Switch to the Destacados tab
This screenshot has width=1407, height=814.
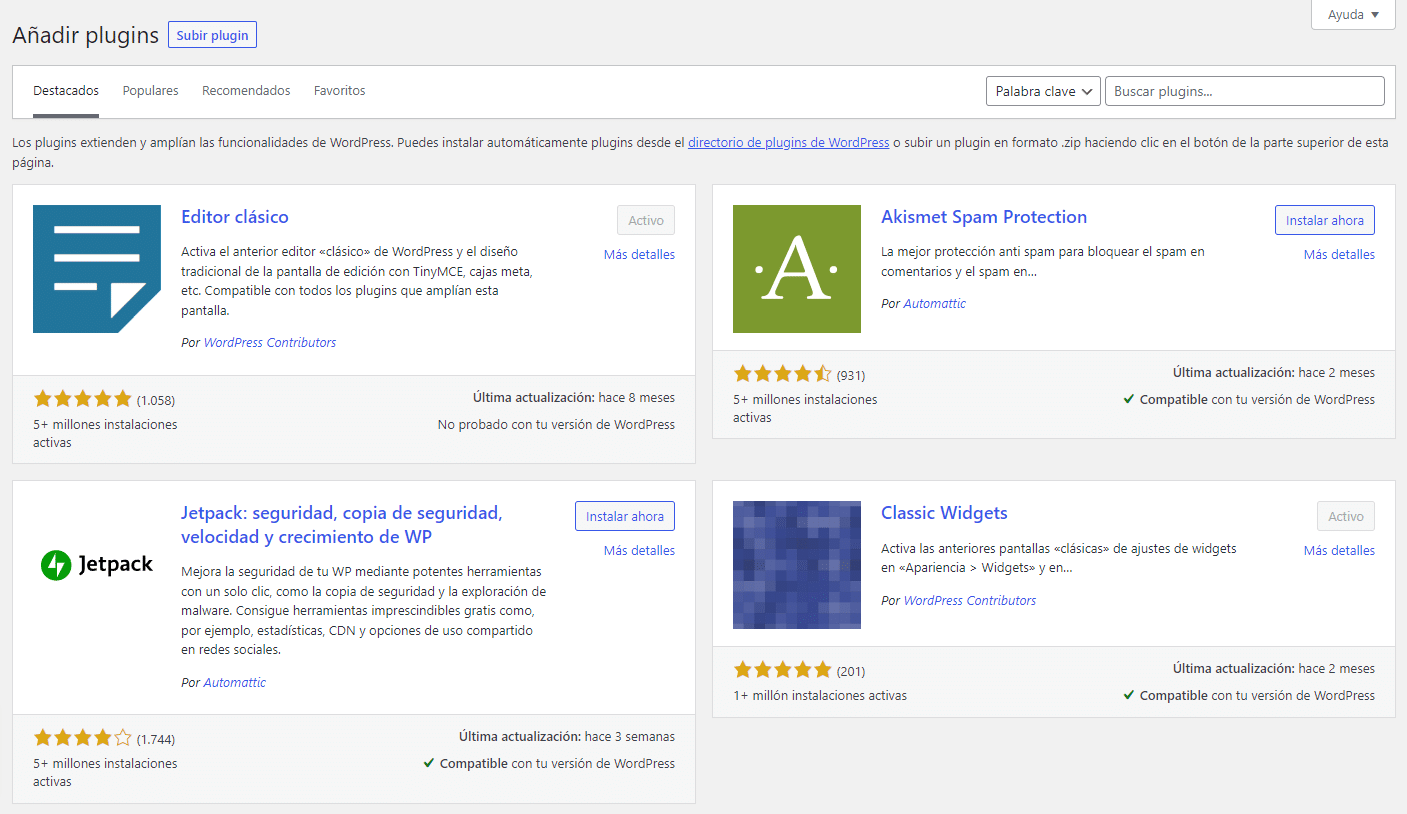(x=66, y=91)
